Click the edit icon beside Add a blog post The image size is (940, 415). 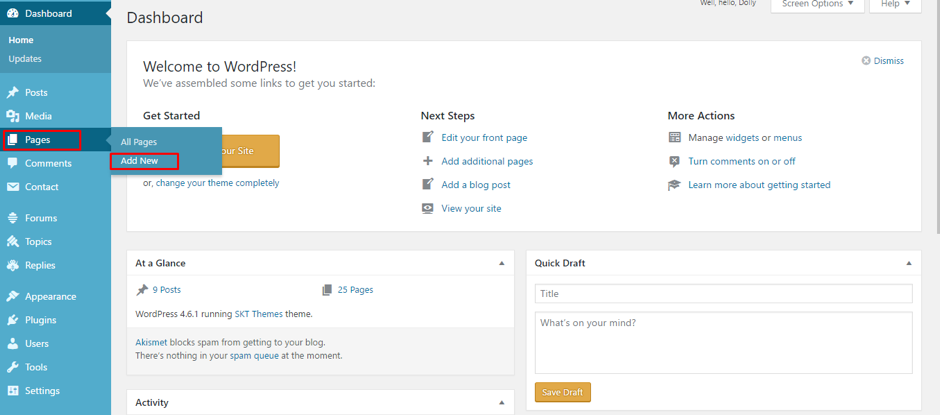pyautogui.click(x=427, y=185)
